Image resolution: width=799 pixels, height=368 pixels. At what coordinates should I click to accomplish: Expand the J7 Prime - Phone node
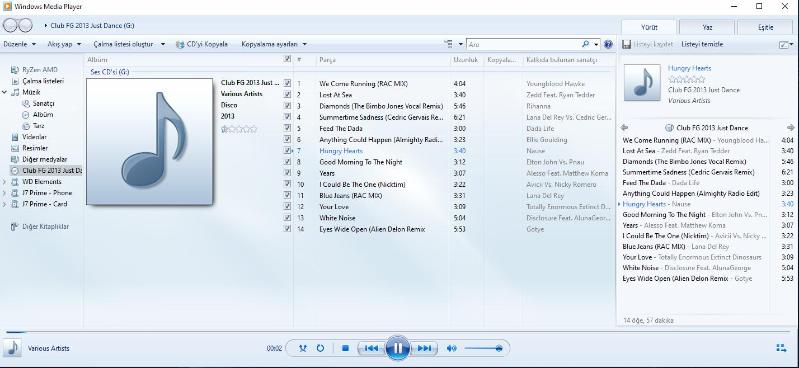click(x=5, y=193)
